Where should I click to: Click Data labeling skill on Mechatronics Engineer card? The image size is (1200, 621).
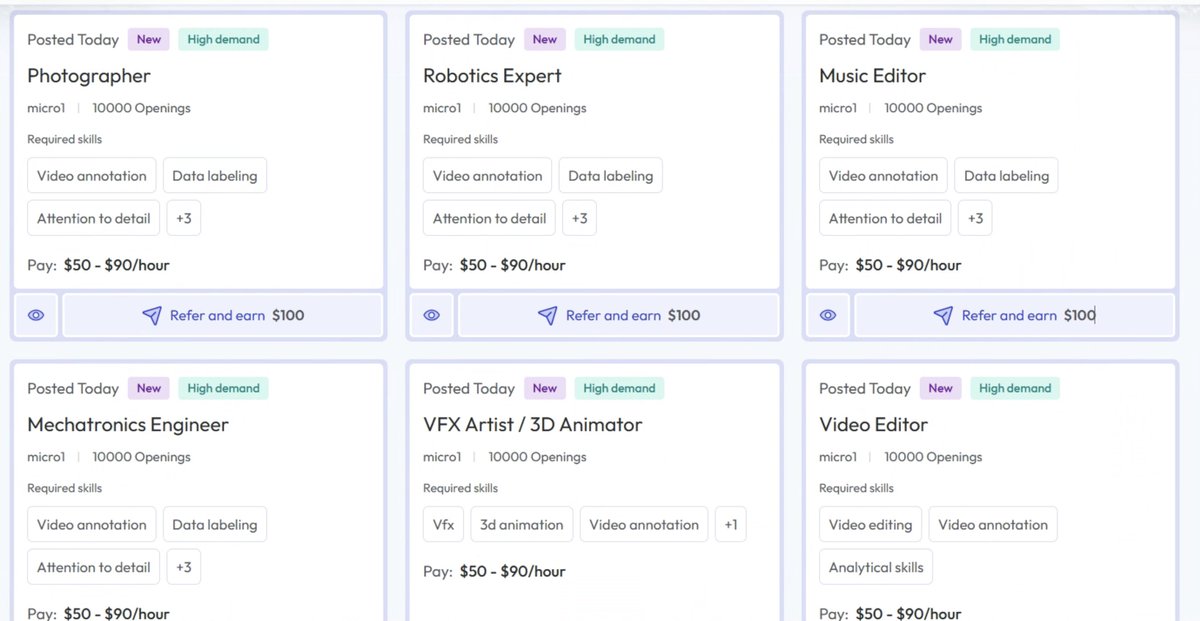[215, 524]
